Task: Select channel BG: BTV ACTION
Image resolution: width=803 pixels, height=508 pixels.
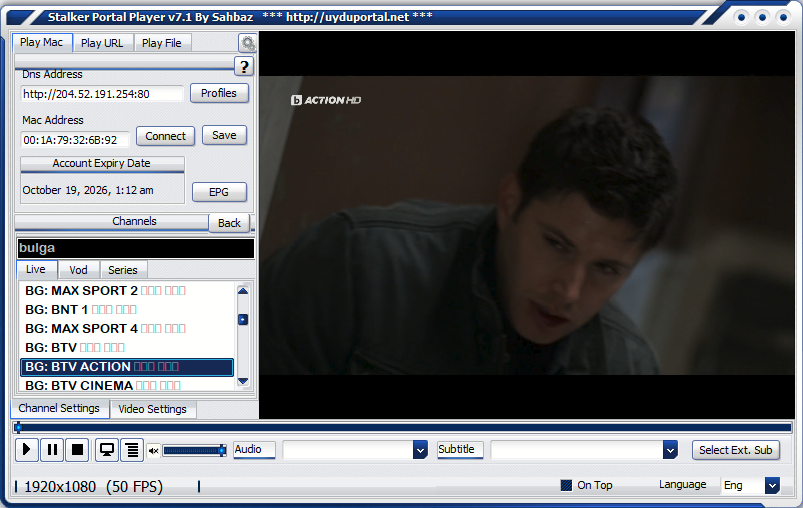Action: point(126,367)
